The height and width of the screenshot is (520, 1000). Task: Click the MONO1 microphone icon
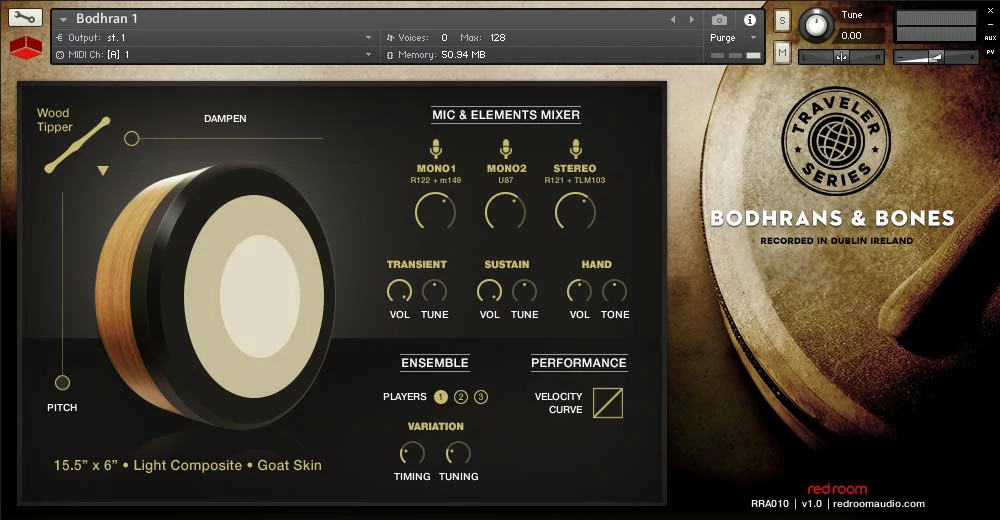[436, 149]
